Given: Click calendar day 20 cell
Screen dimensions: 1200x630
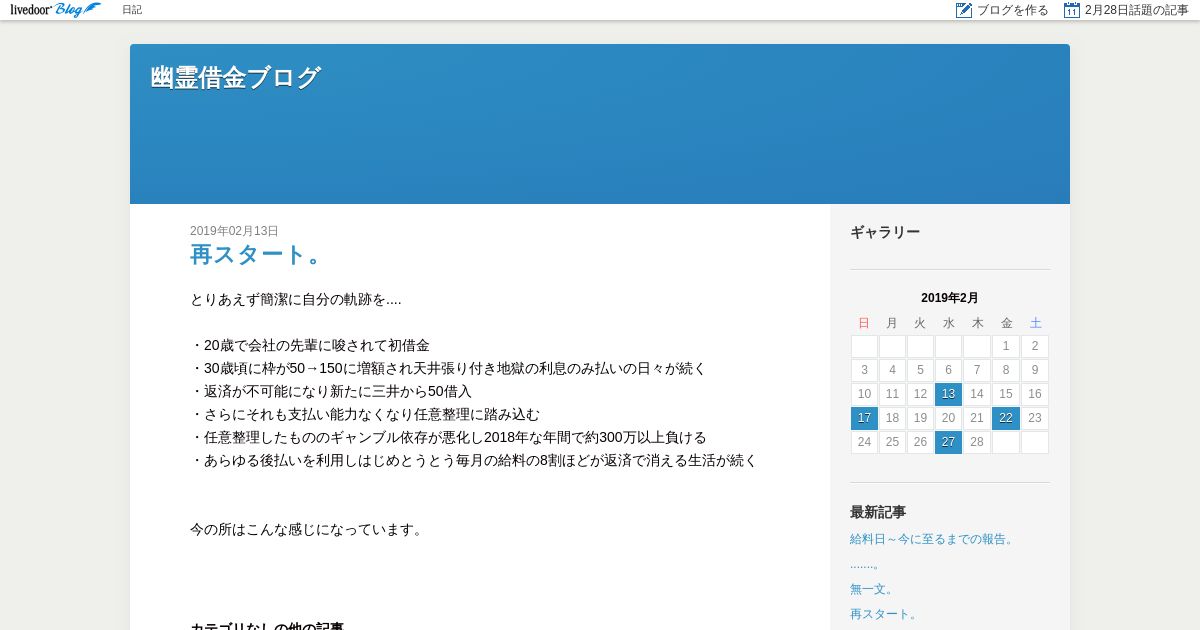Looking at the screenshot, I should pos(948,418).
